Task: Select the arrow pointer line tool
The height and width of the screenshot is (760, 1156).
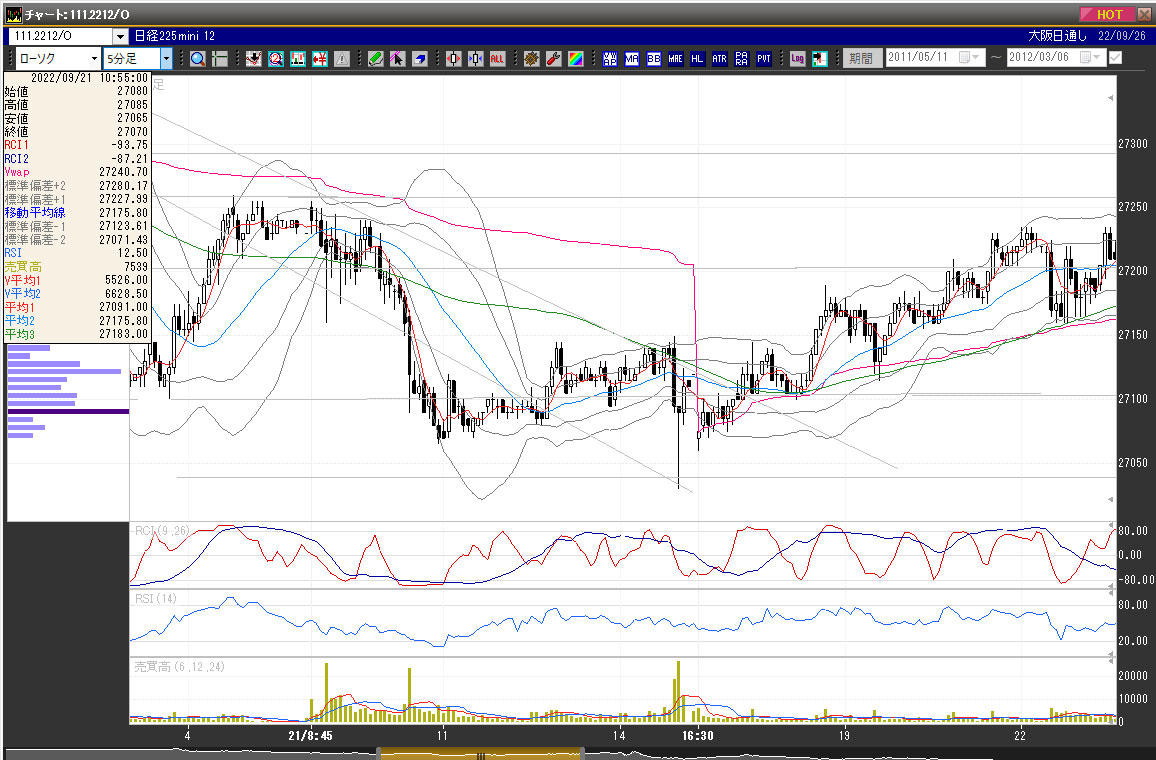Action: 397,59
